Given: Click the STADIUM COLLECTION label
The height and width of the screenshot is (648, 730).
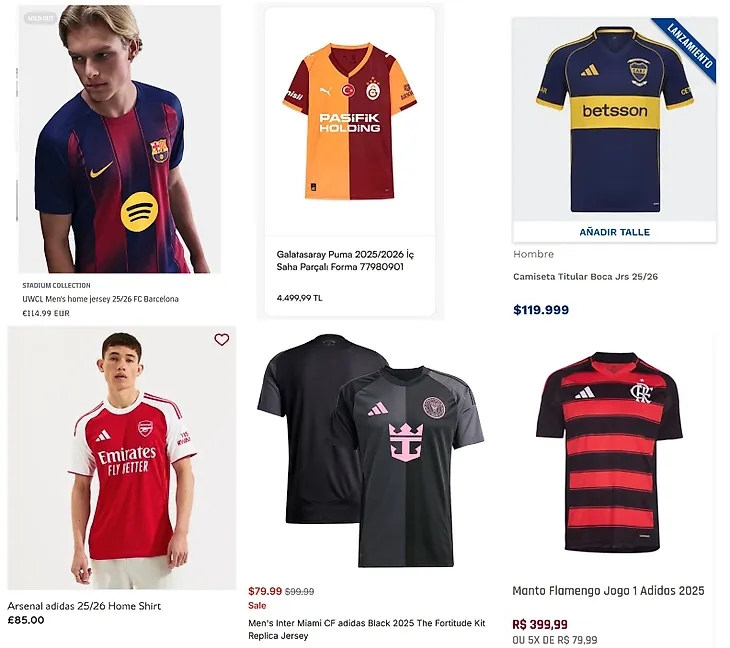Looking at the screenshot, I should [x=56, y=286].
